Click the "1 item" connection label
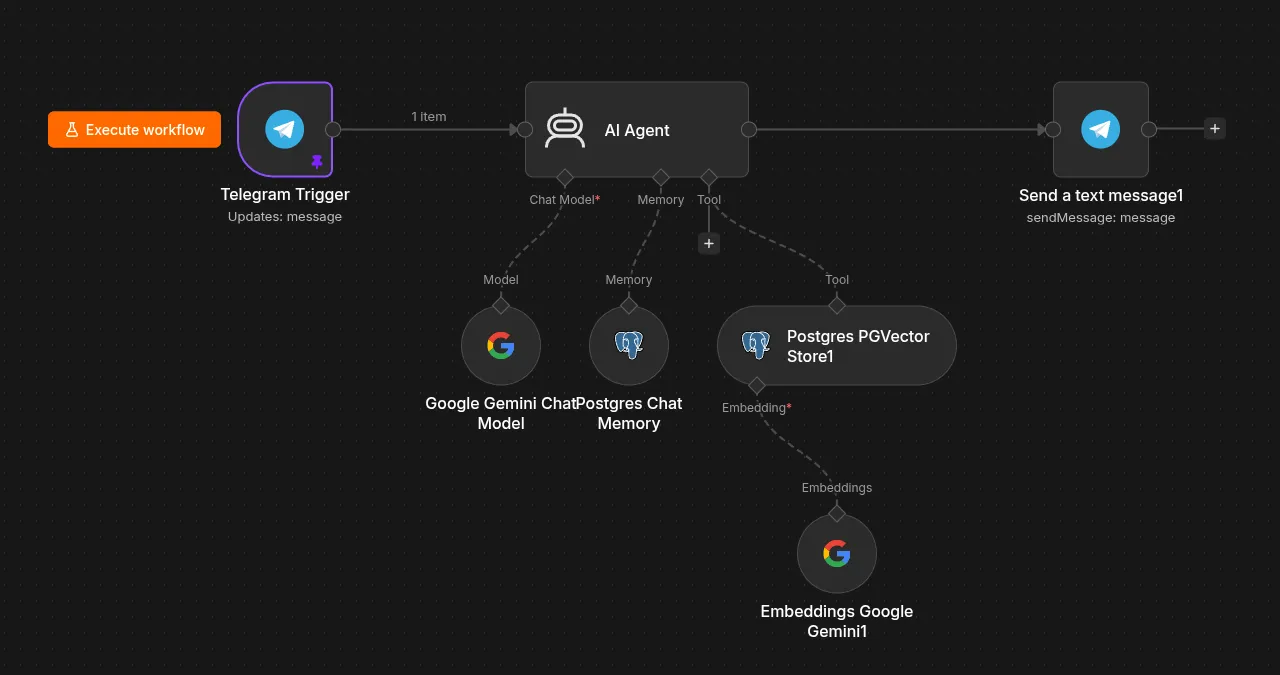Viewport: 1280px width, 675px height. coord(429,117)
